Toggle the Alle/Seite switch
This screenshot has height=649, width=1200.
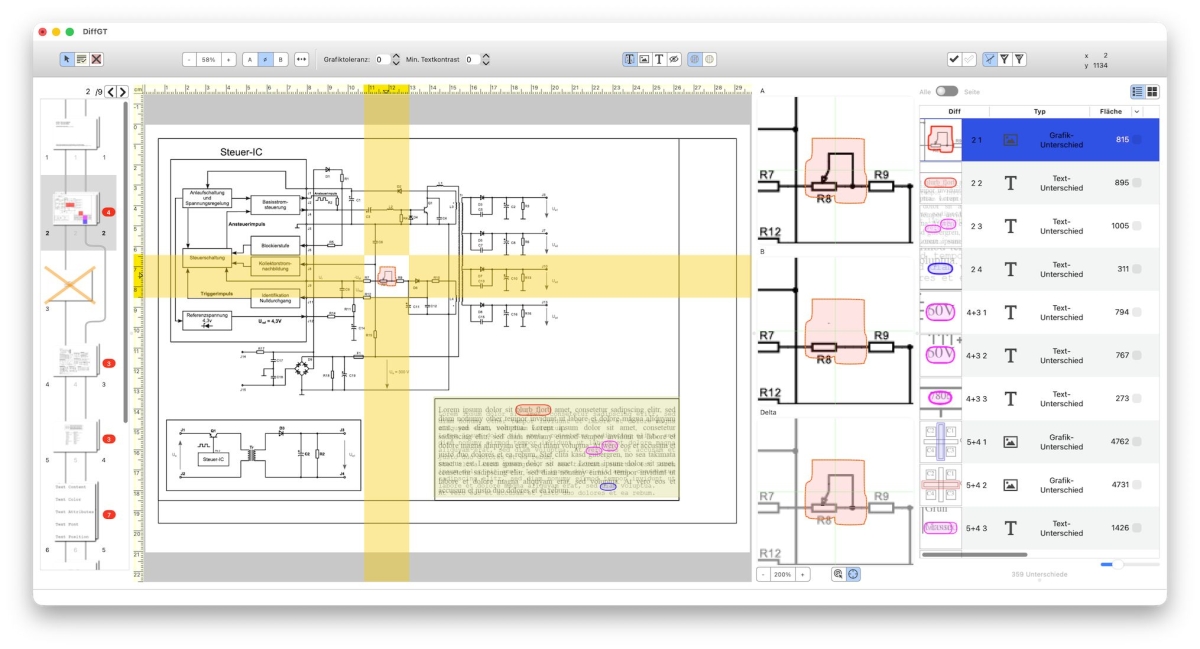pyautogui.click(x=946, y=91)
